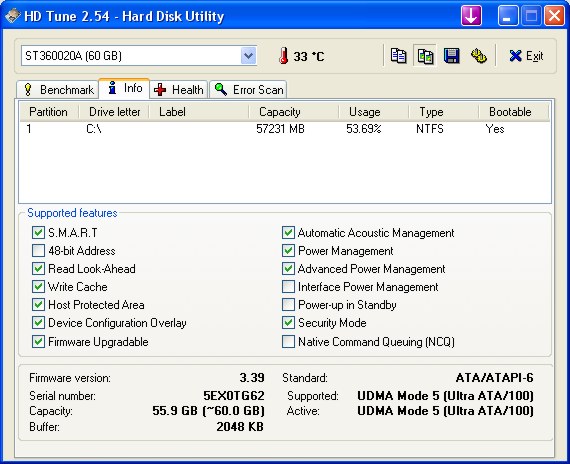The image size is (570, 464).
Task: Click the Capacity column header
Action: (294, 112)
